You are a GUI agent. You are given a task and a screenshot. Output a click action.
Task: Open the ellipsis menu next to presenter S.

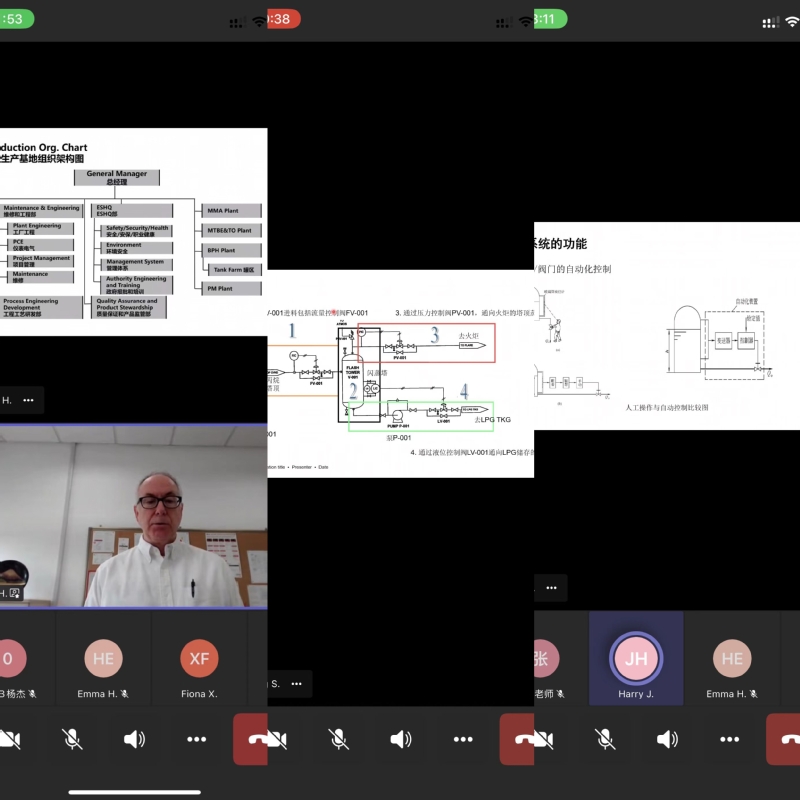pyautogui.click(x=296, y=683)
